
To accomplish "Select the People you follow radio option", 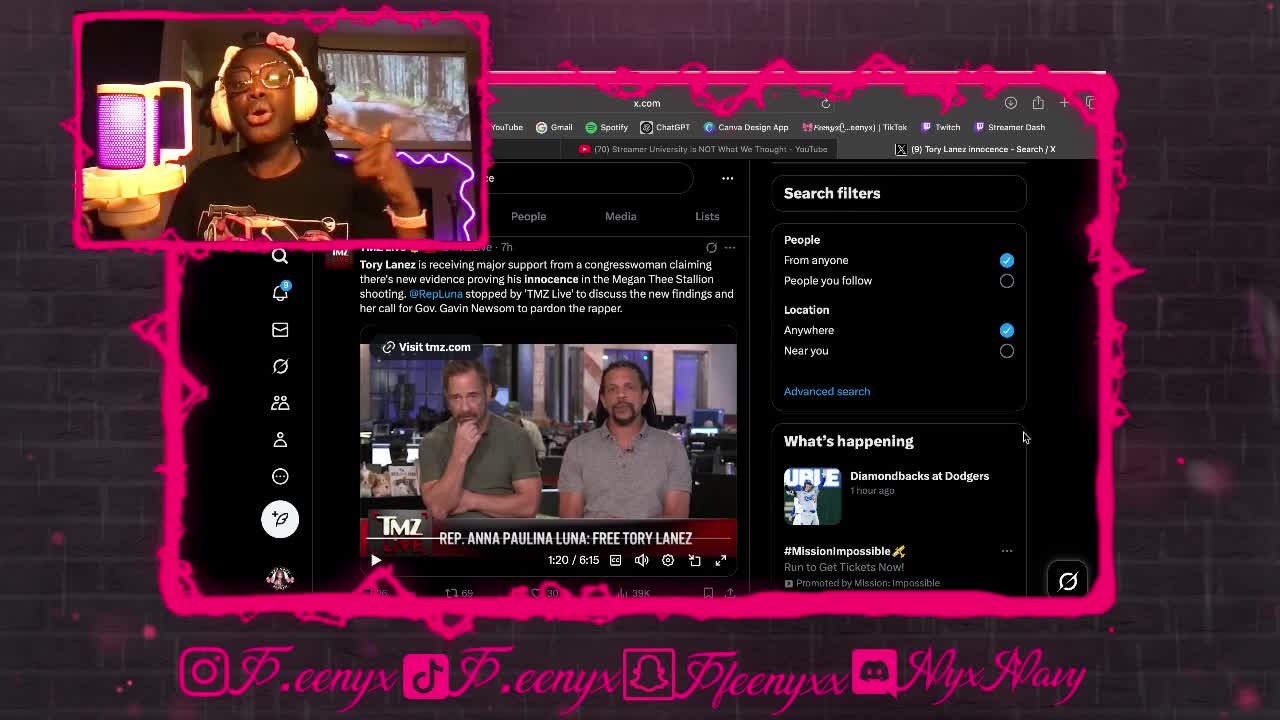I will point(1006,281).
